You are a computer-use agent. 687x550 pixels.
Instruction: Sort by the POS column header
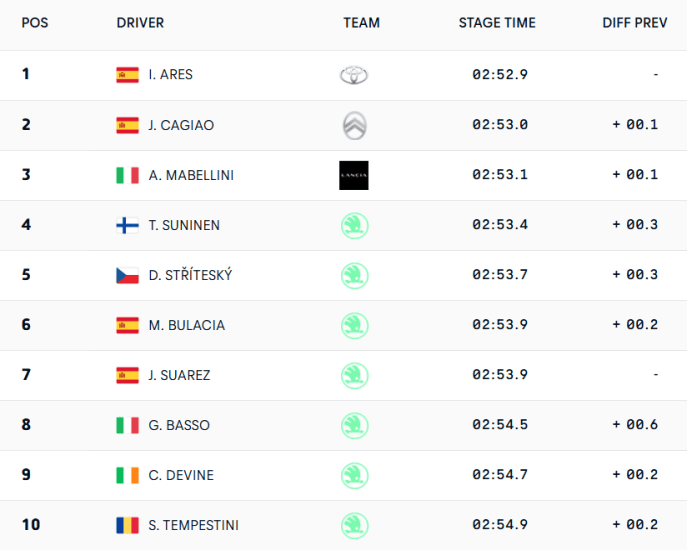[x=35, y=23]
